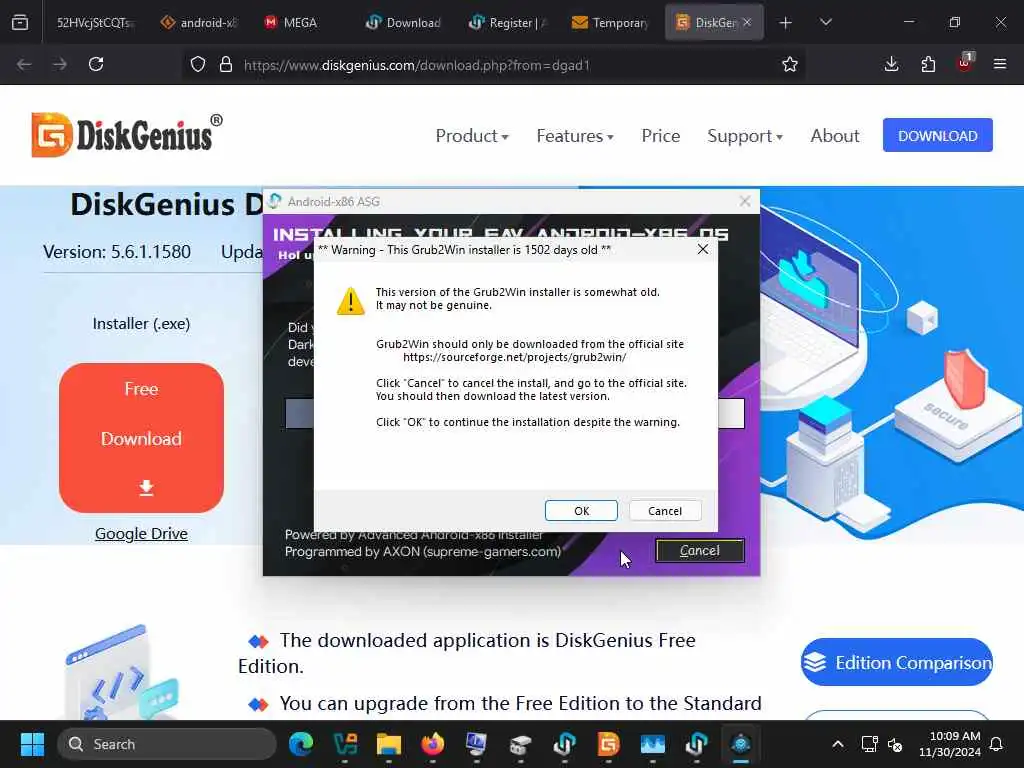Screen dimensions: 1024x768
Task: Click the taskbar Search box
Action: 167,744
